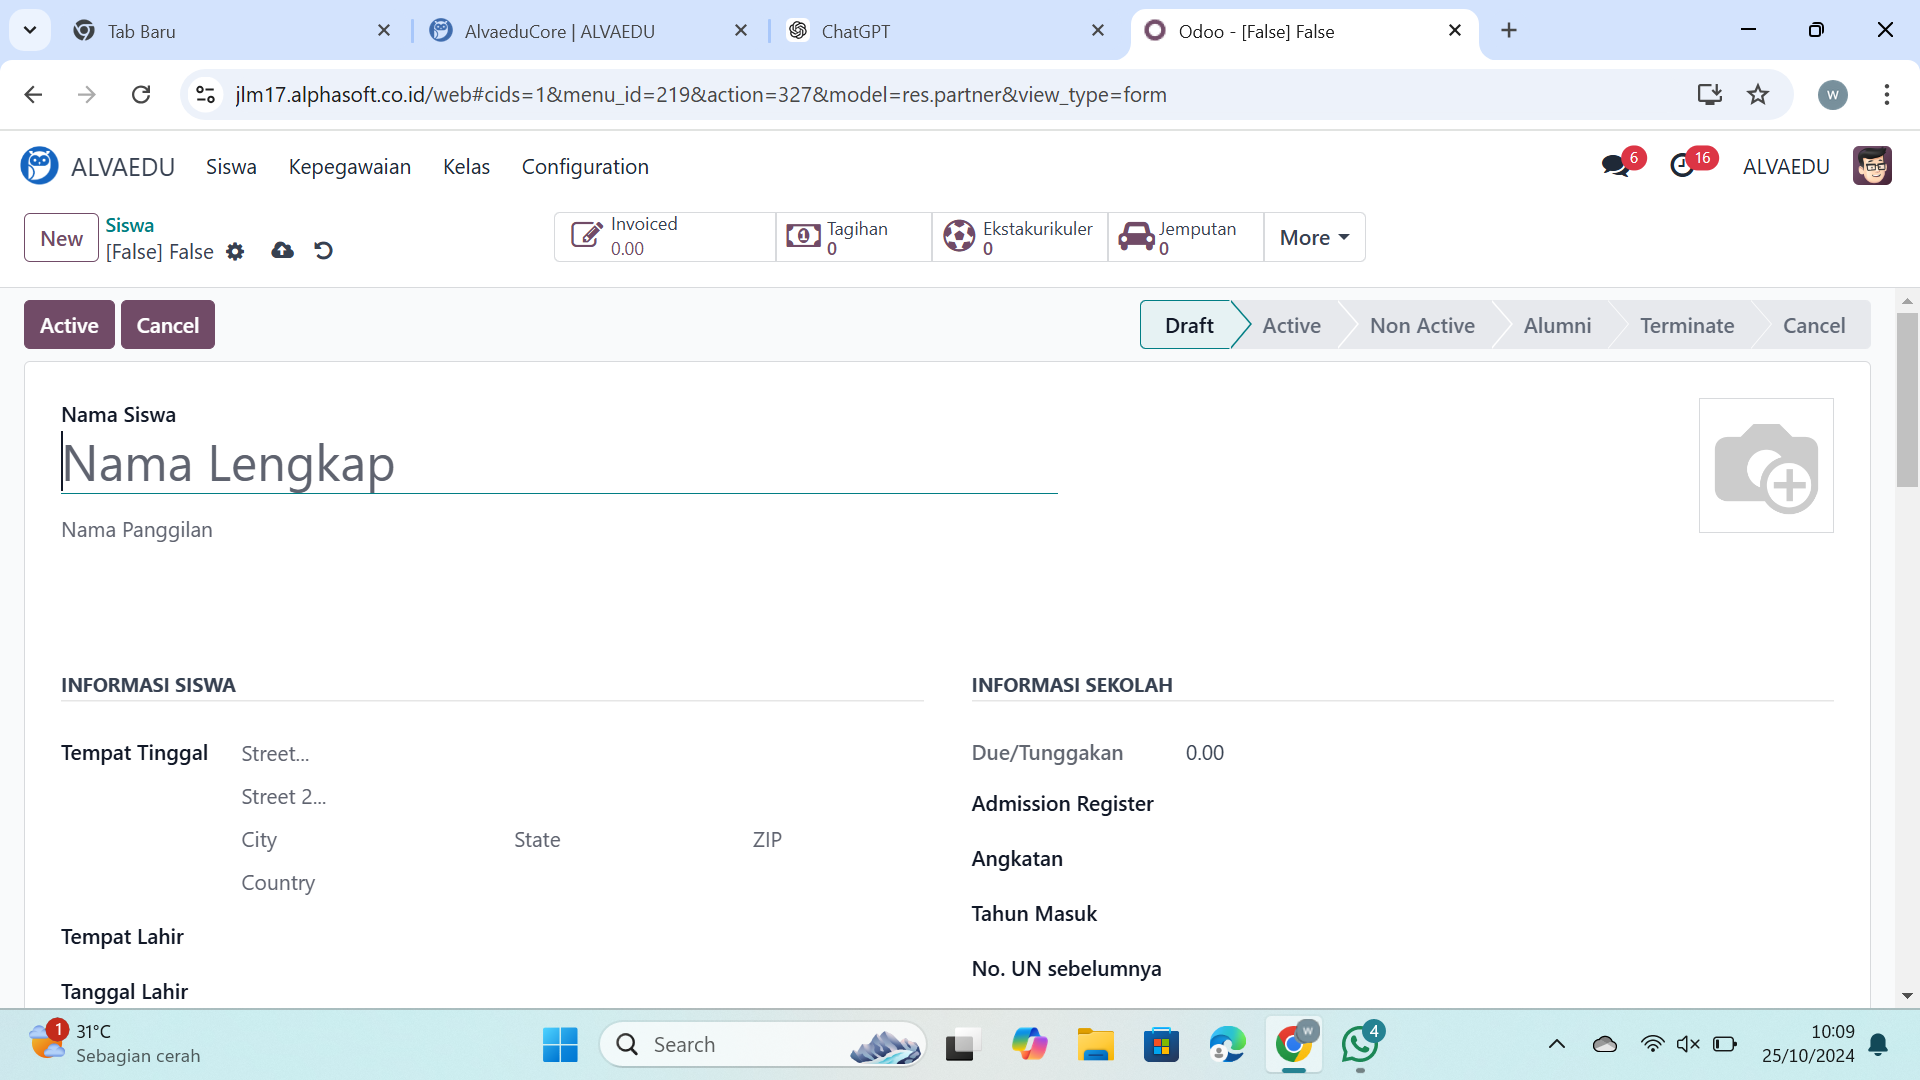The height and width of the screenshot is (1080, 1920).
Task: Click the ALVAEDU owl logo
Action: 39,166
